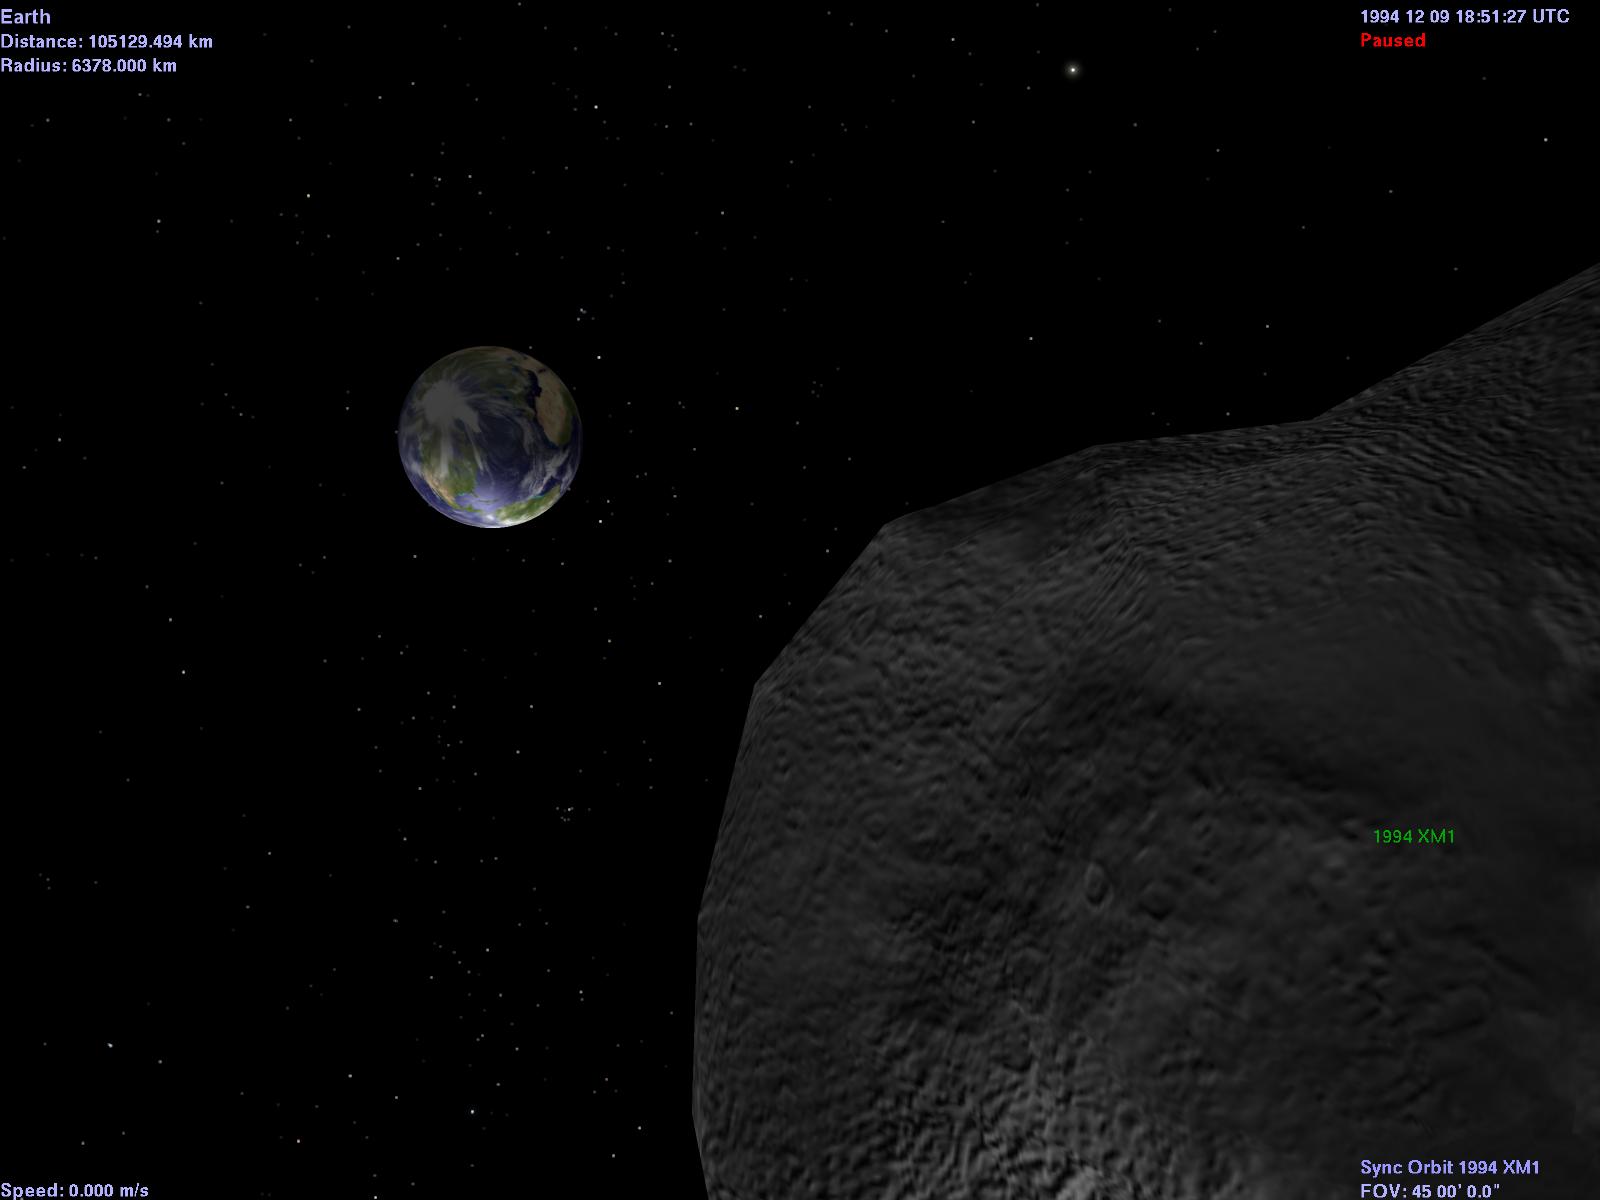1600x1200 pixels.
Task: Click the Sync Orbit 1994 XM1 status
Action: (x=1449, y=1167)
